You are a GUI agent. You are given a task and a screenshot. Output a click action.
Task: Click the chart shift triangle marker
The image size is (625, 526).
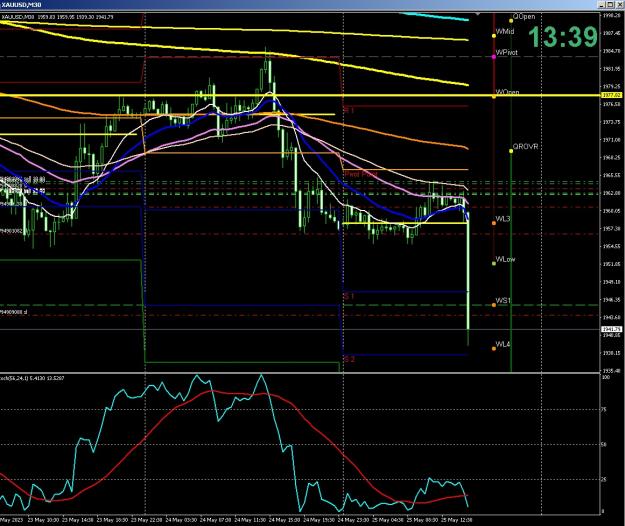click(x=478, y=14)
